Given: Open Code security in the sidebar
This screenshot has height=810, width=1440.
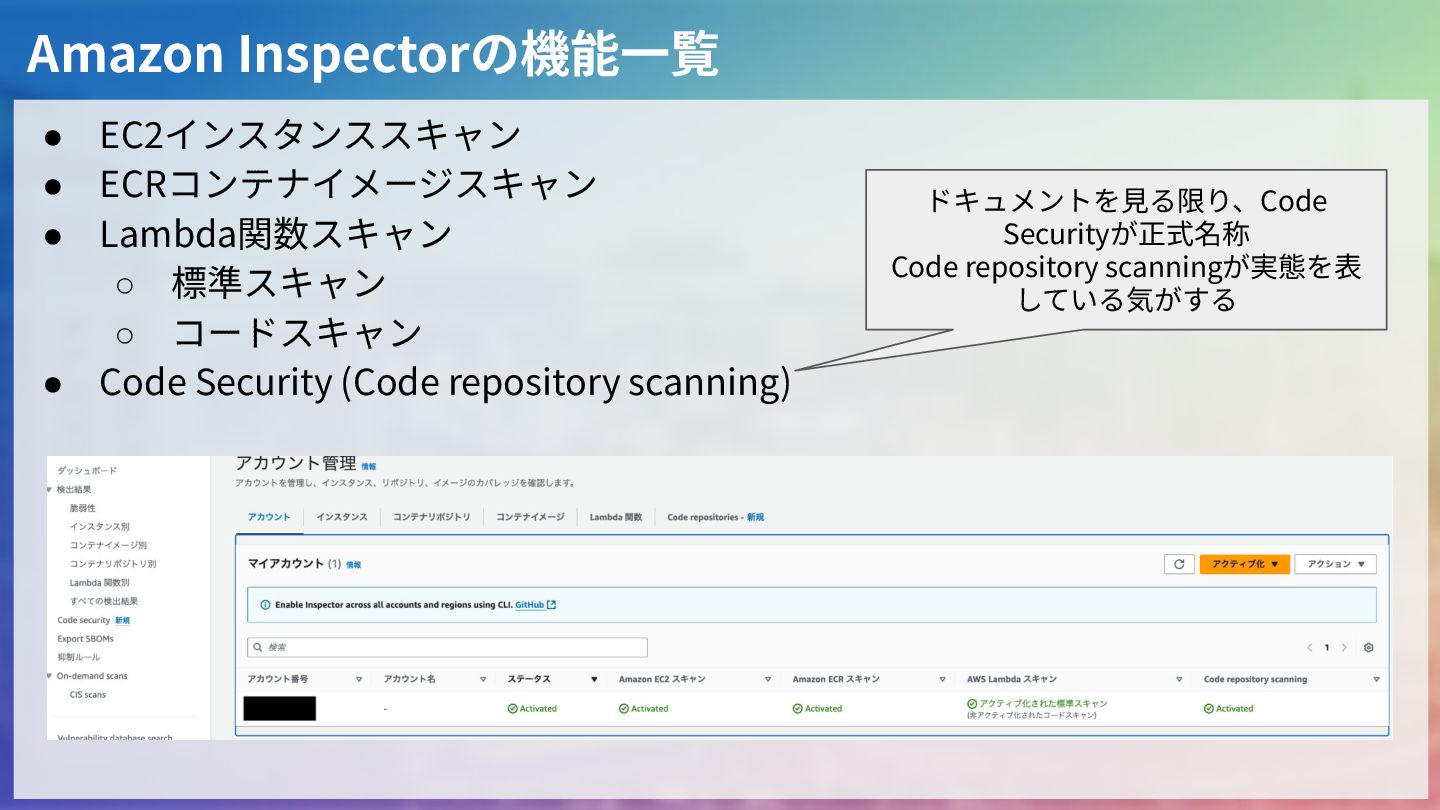Looking at the screenshot, I should [84, 620].
